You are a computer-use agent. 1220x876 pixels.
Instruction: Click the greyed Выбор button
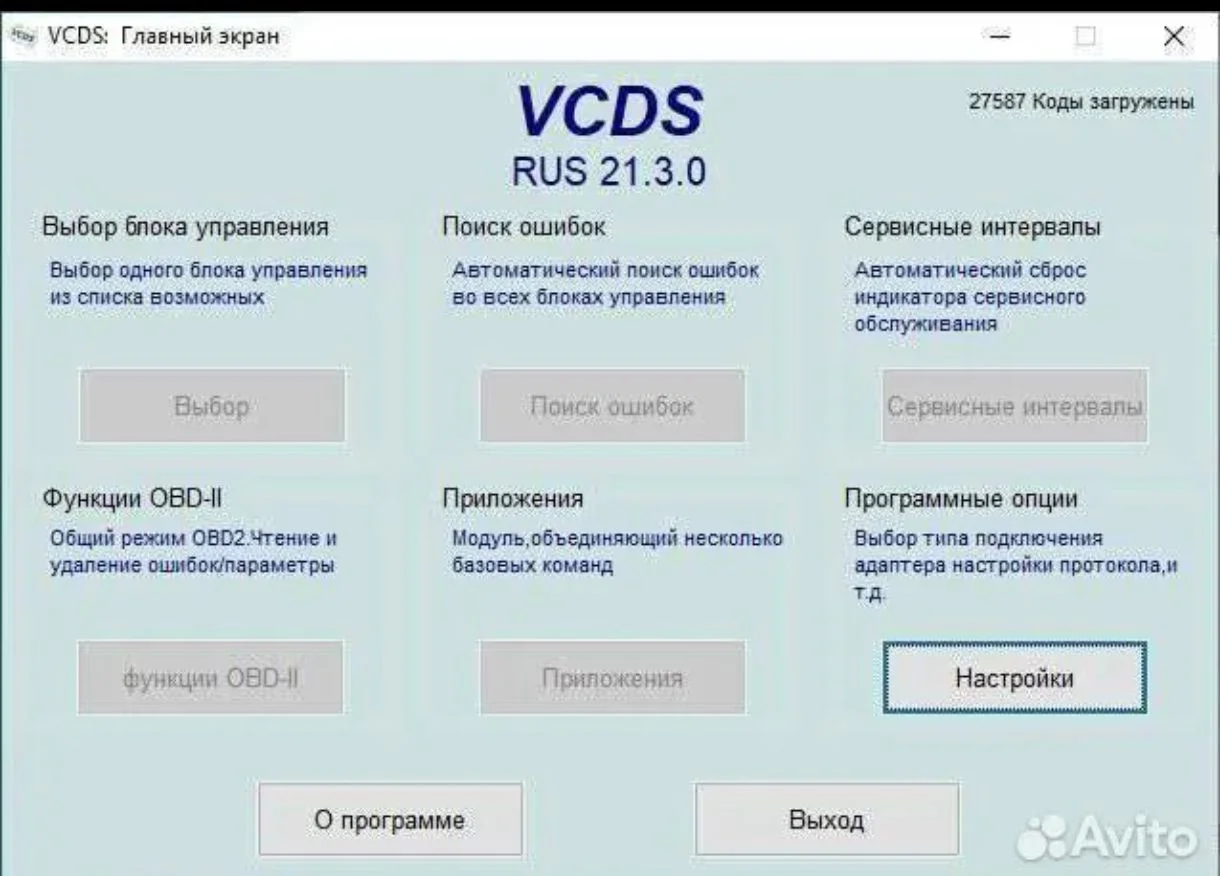click(212, 406)
